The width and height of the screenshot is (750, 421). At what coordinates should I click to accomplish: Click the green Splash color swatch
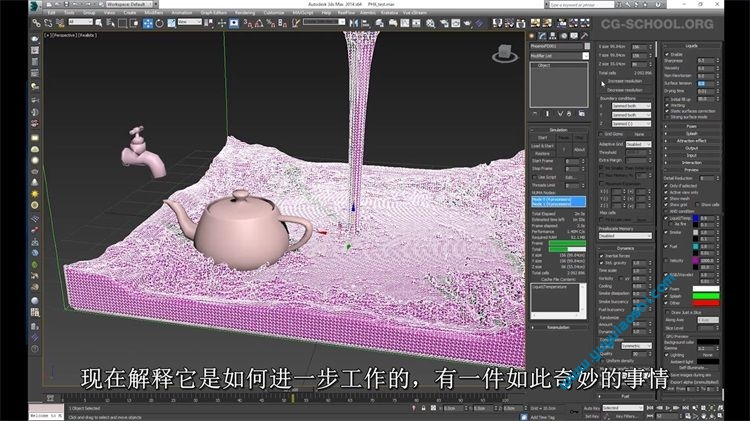tap(707, 296)
